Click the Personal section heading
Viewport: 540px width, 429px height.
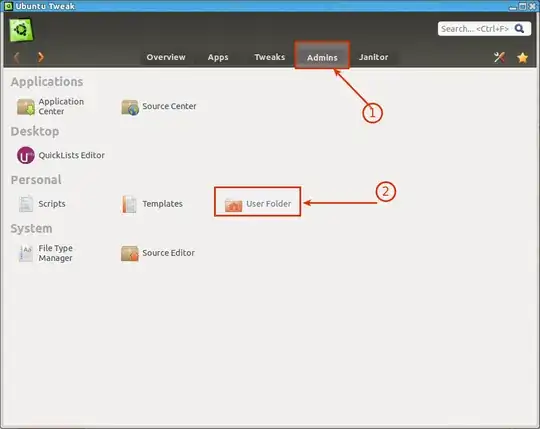36,180
